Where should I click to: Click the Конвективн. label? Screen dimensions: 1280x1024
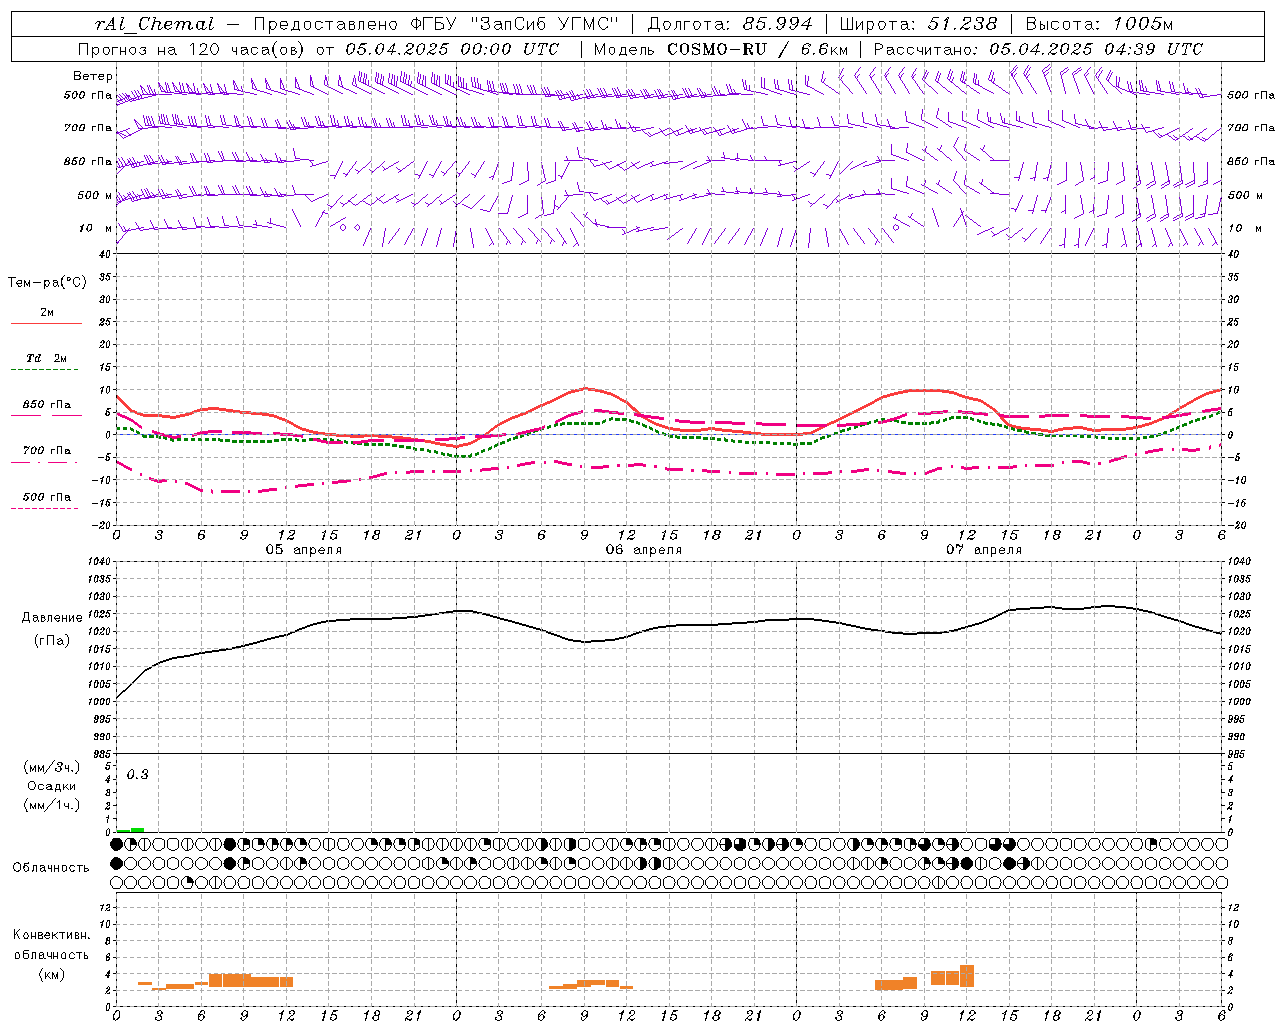pos(51,935)
